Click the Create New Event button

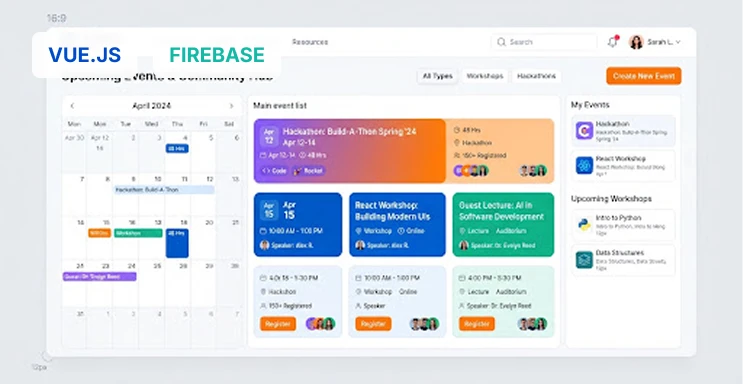643,76
